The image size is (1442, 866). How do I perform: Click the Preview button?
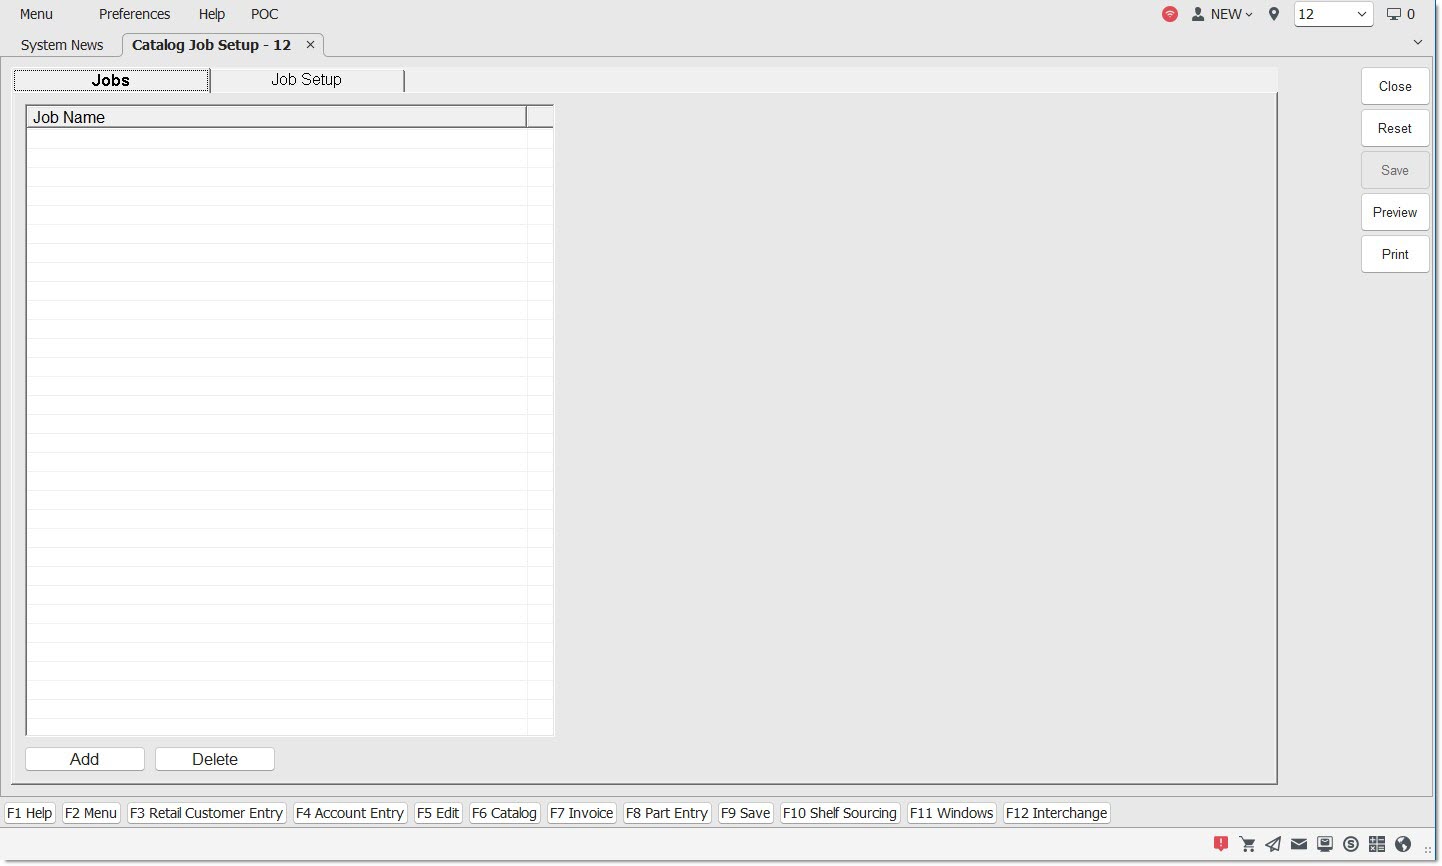[1394, 212]
